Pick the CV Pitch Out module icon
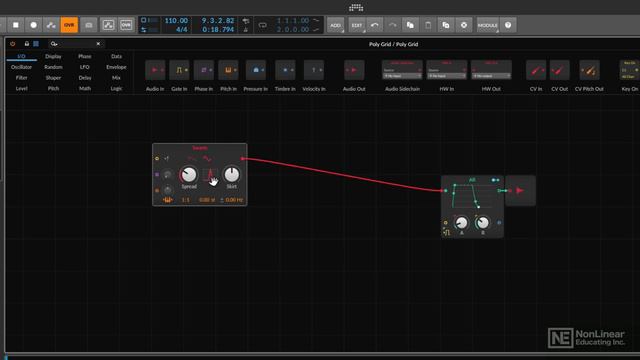The image size is (640, 360). click(x=589, y=70)
